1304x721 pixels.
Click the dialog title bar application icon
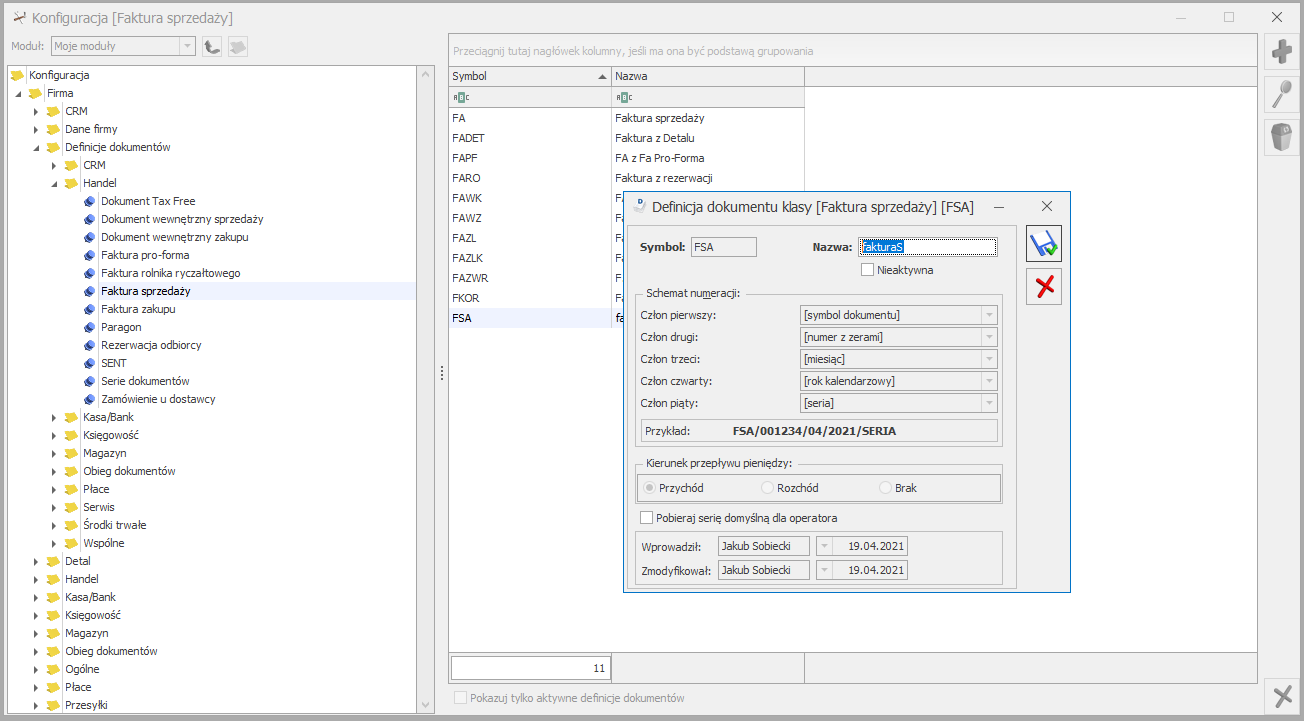640,206
